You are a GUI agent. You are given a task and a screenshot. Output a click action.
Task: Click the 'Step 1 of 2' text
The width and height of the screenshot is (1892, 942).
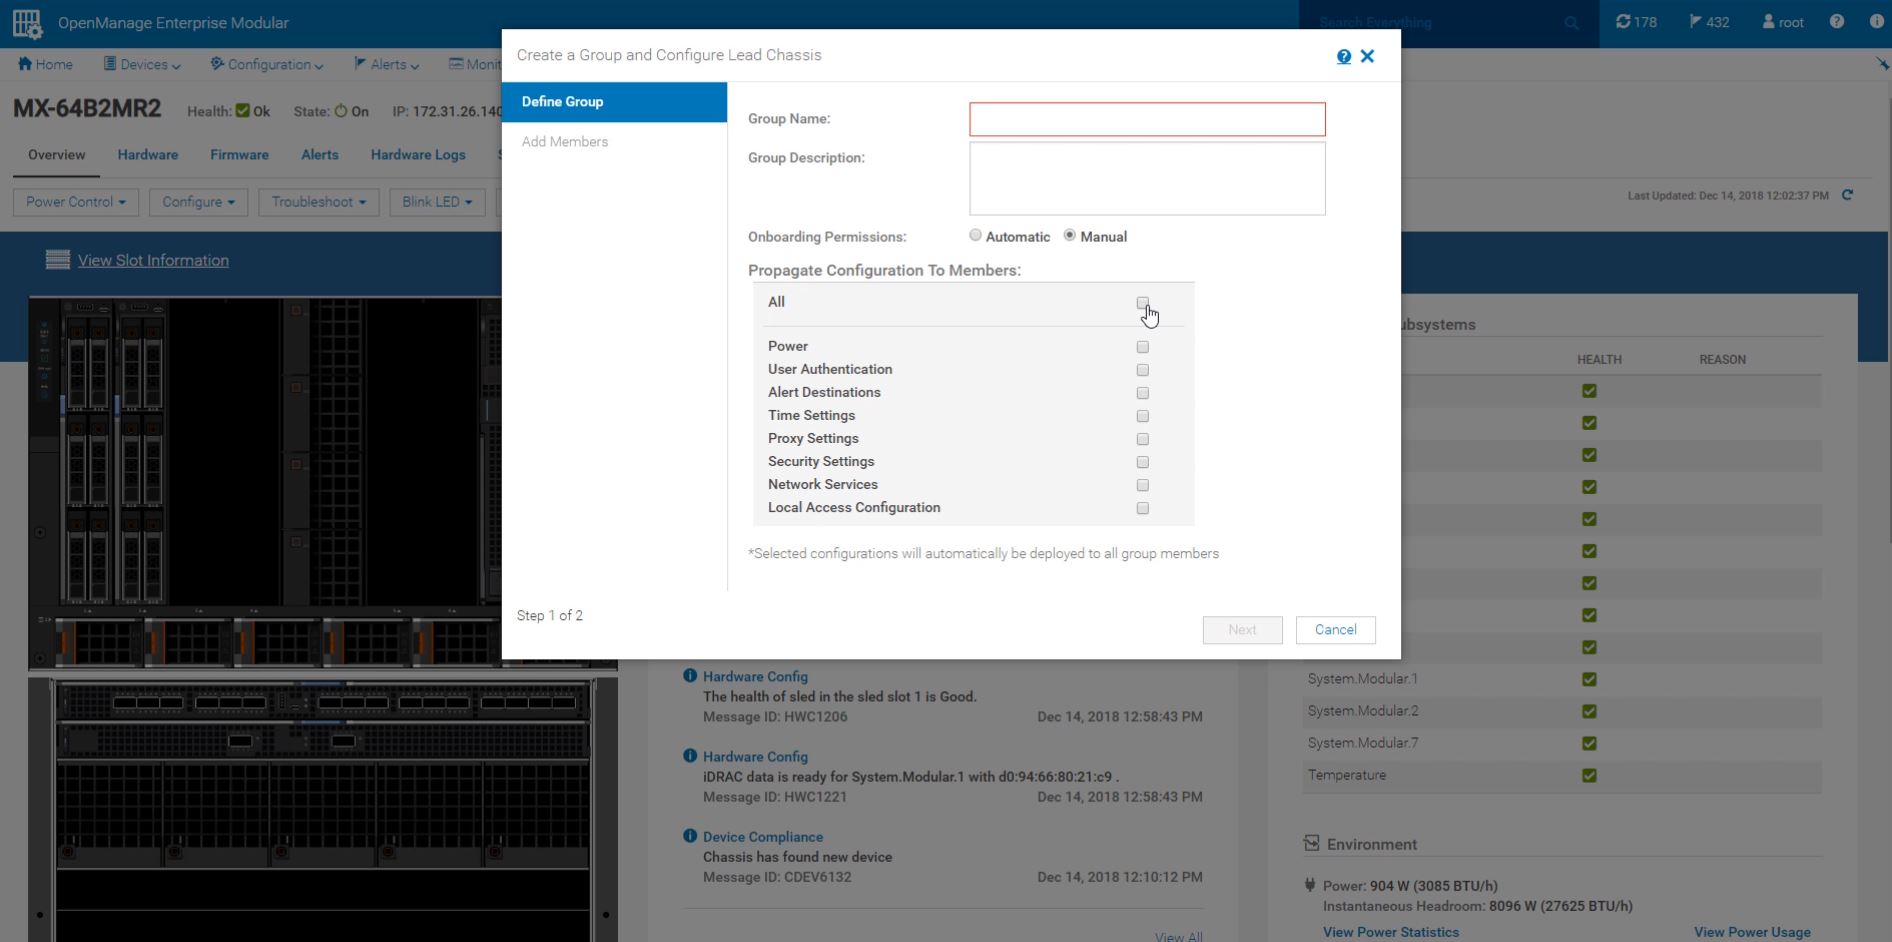coord(550,615)
